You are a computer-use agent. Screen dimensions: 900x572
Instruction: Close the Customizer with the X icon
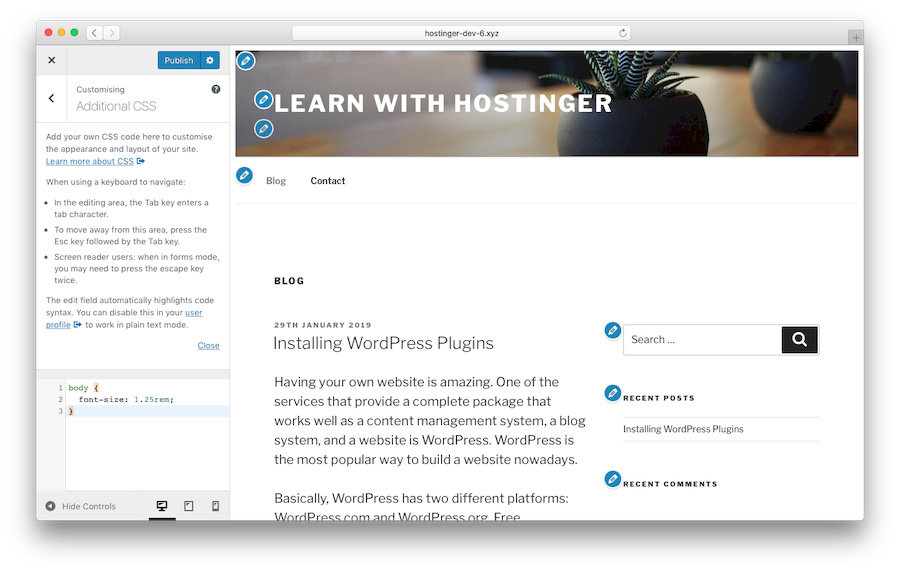pos(52,60)
